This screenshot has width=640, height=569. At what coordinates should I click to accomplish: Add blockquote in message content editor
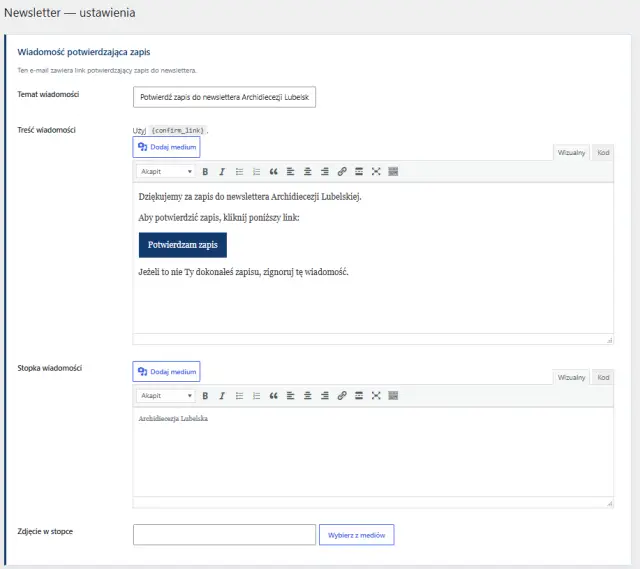273,171
